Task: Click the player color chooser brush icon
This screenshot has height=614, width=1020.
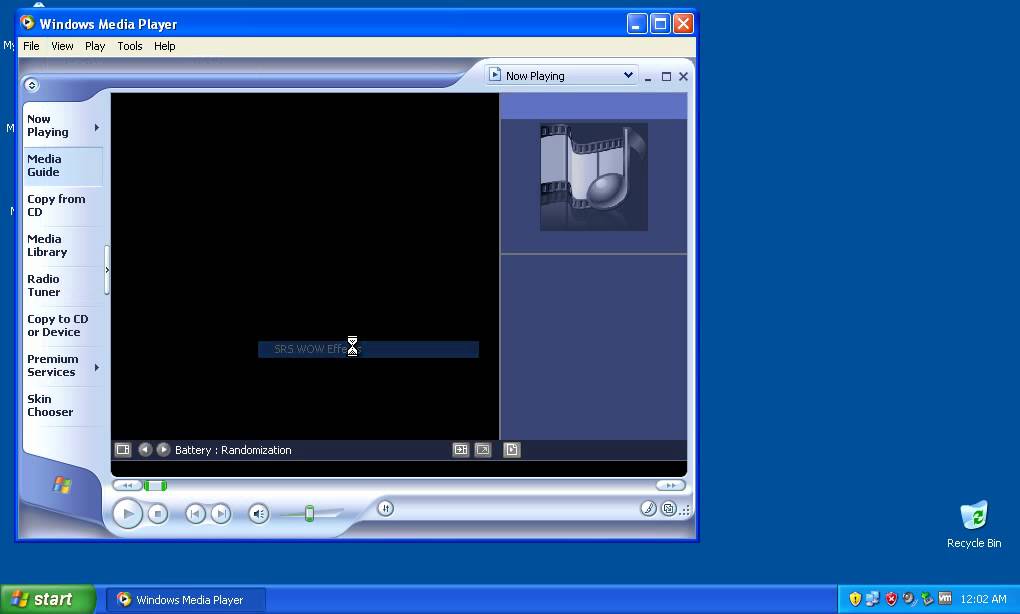Action: (648, 509)
